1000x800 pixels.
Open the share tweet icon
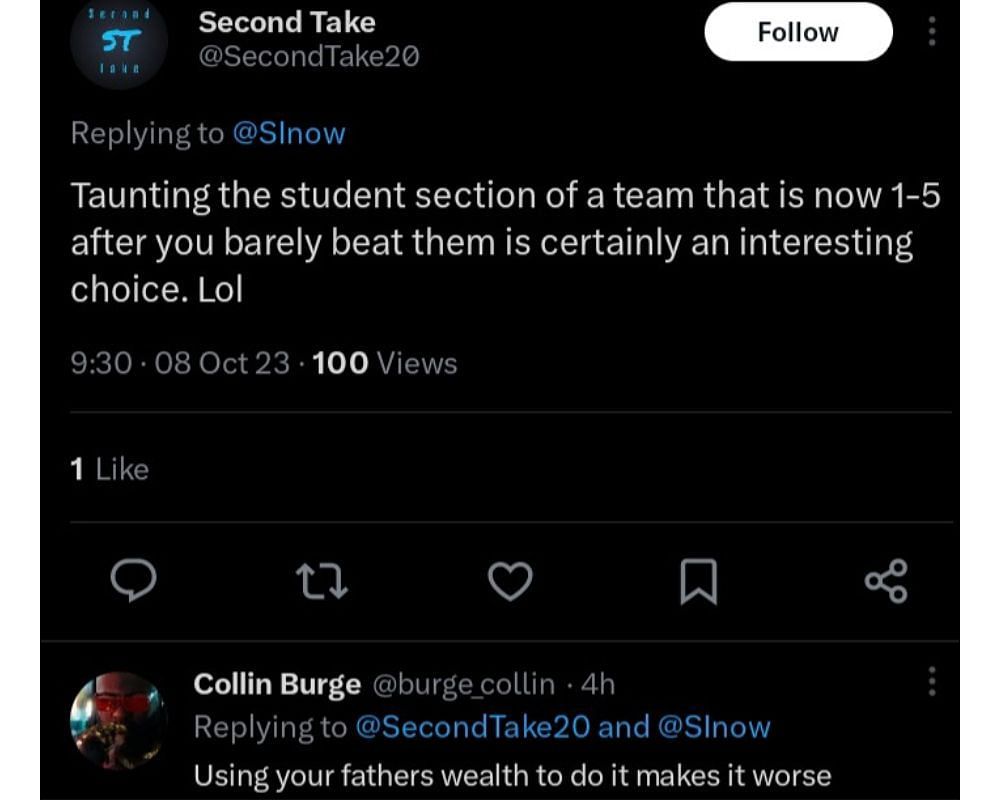tap(885, 581)
